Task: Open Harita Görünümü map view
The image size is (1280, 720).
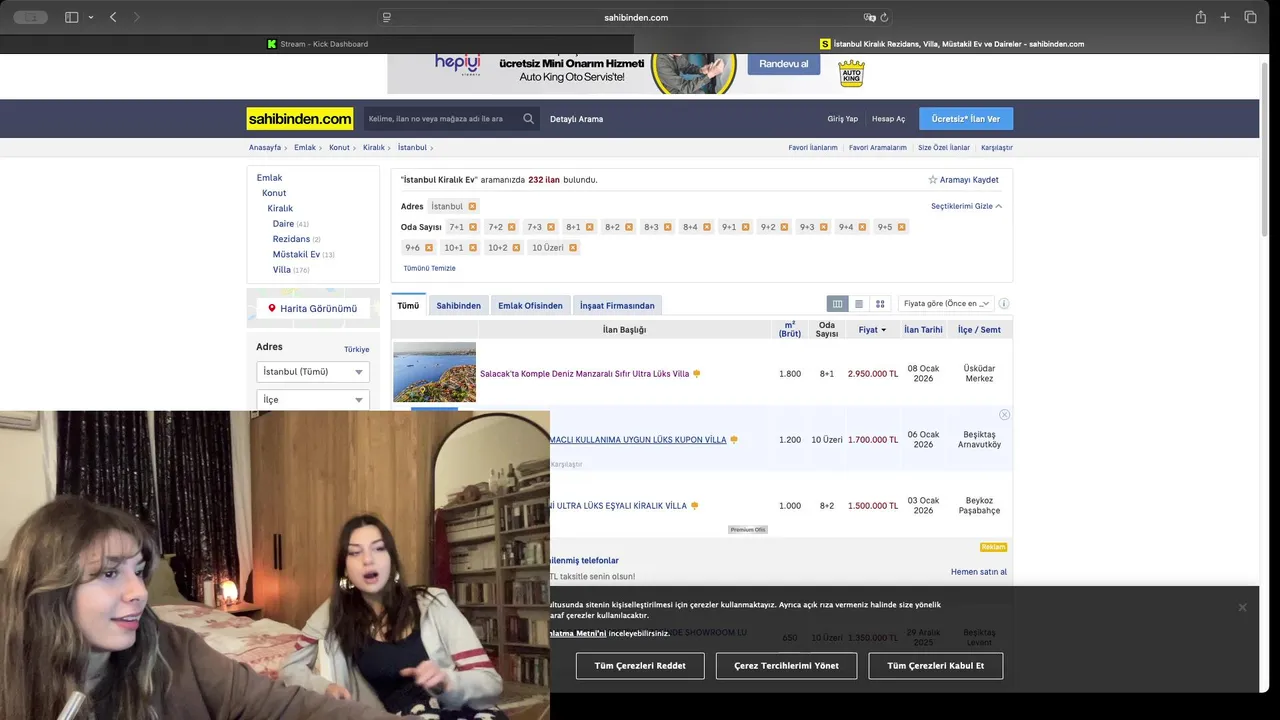Action: 312,308
